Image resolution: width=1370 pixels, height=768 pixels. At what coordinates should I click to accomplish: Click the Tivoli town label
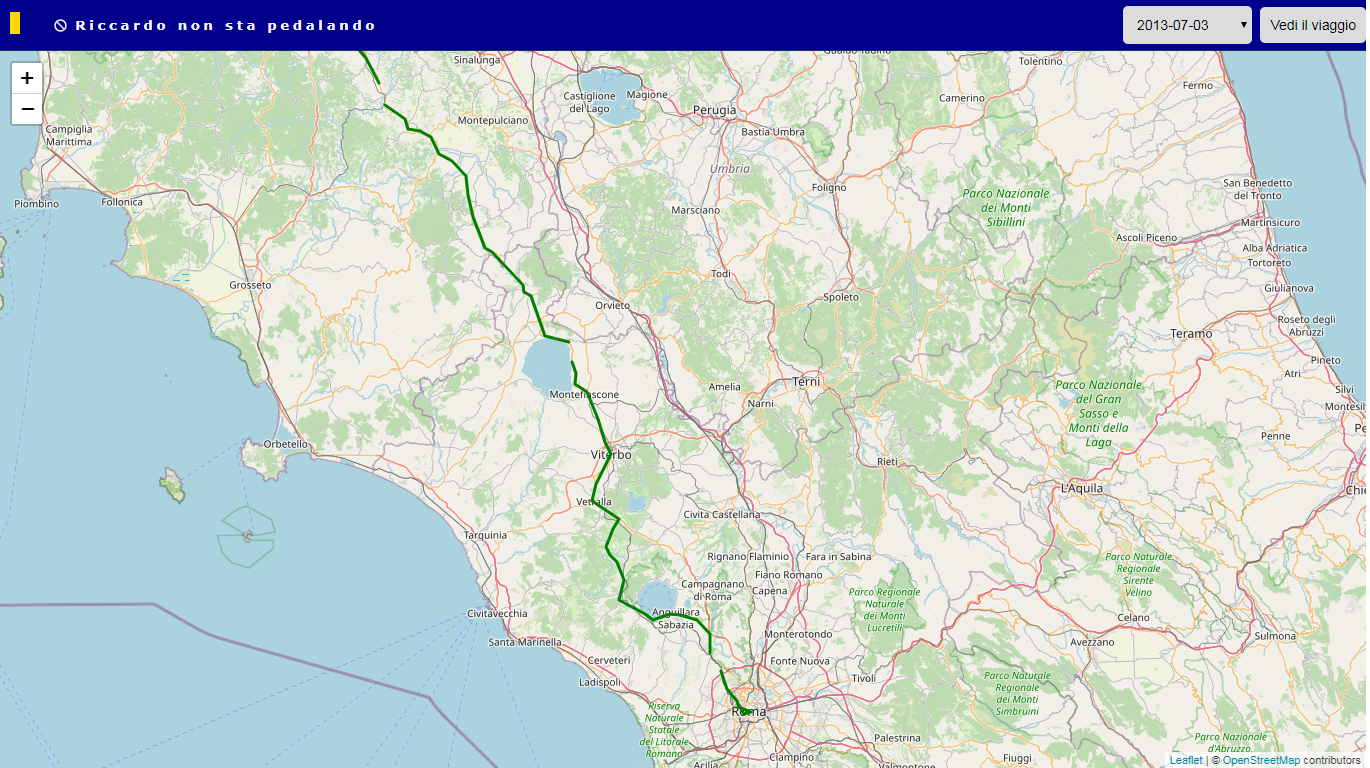point(863,679)
